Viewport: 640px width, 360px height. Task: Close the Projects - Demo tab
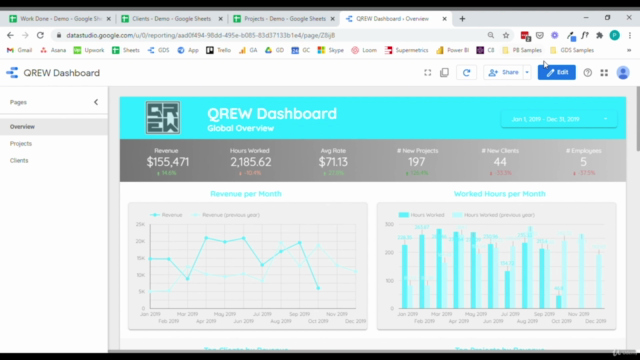pos(332,19)
